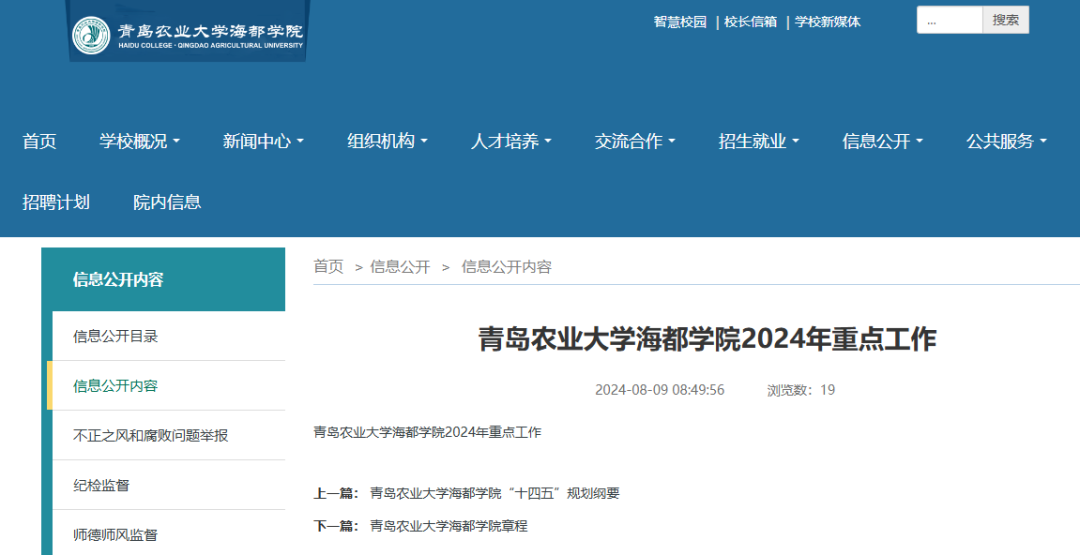Image resolution: width=1080 pixels, height=555 pixels.
Task: Expand the 公共服务 dropdown menu
Action: [x=1006, y=141]
